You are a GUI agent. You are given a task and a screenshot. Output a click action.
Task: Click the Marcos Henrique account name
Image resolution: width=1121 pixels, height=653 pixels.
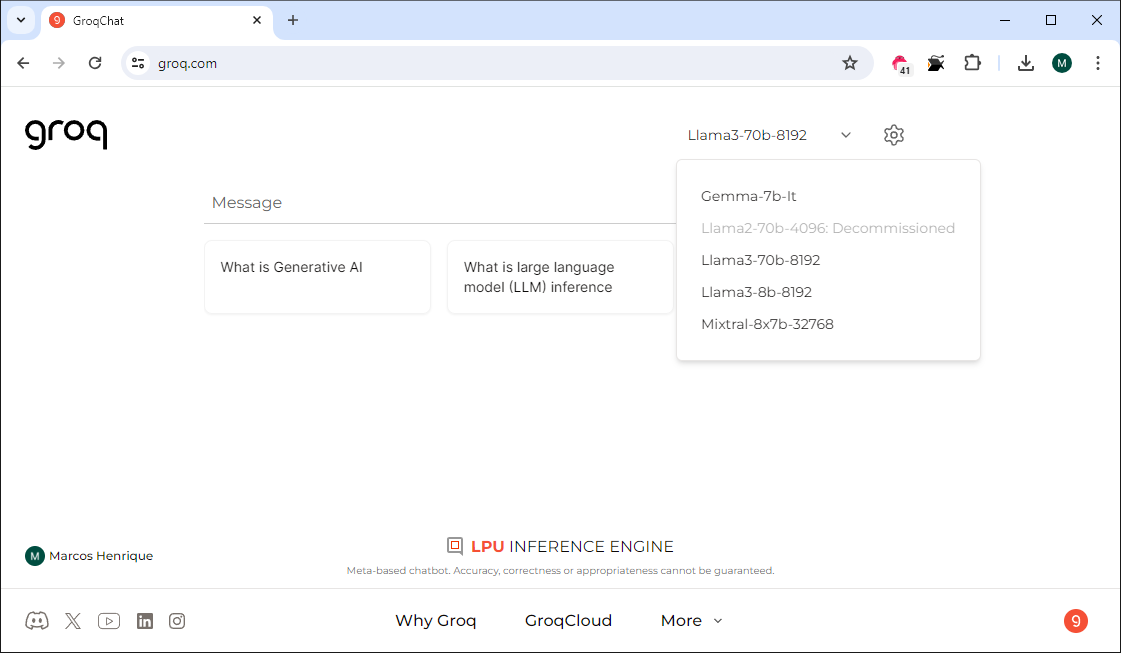click(x=101, y=556)
